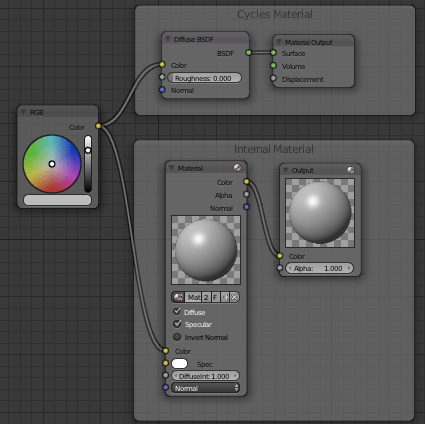
Task: Select the RGB node title
Action: click(37, 112)
